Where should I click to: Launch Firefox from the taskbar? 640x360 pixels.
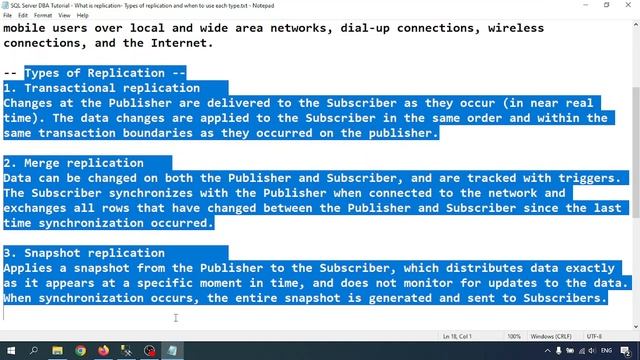[x=104, y=351]
